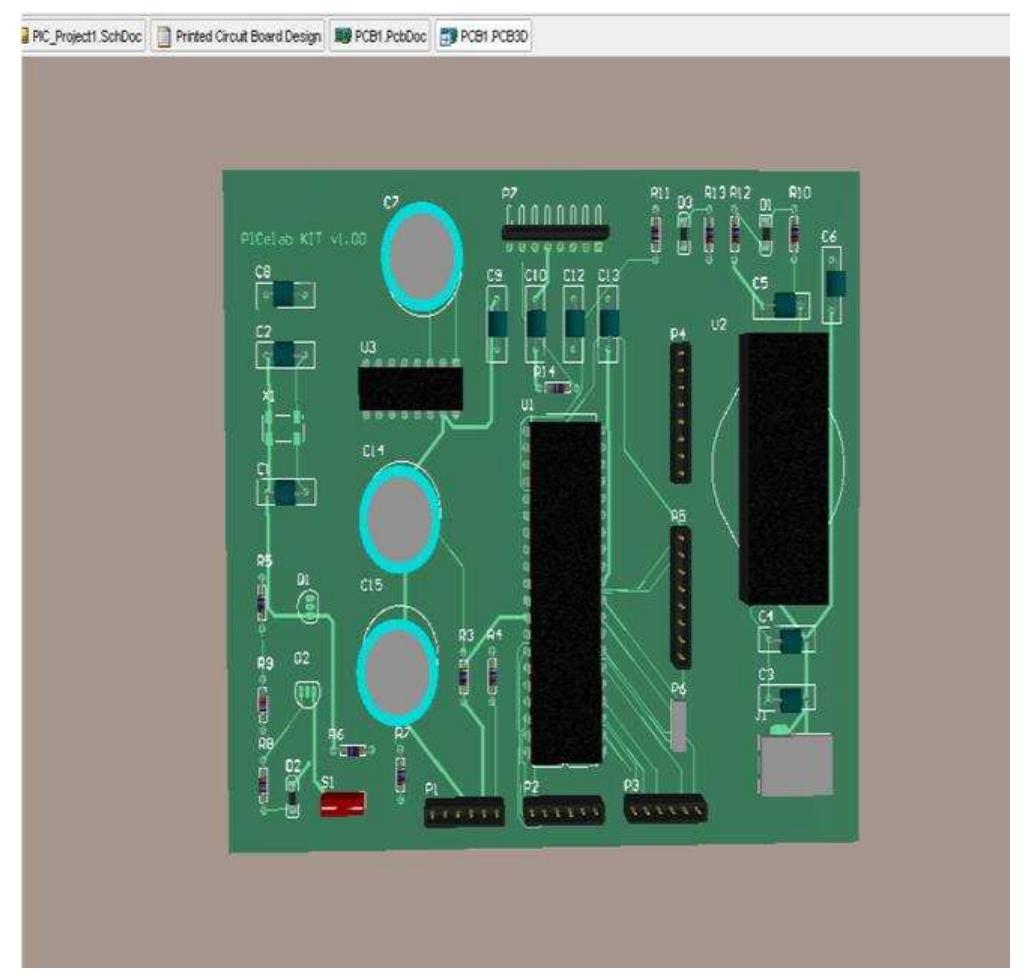Click the U1 microcontroller chip body
This screenshot has height=979, width=1023.
tap(565, 590)
